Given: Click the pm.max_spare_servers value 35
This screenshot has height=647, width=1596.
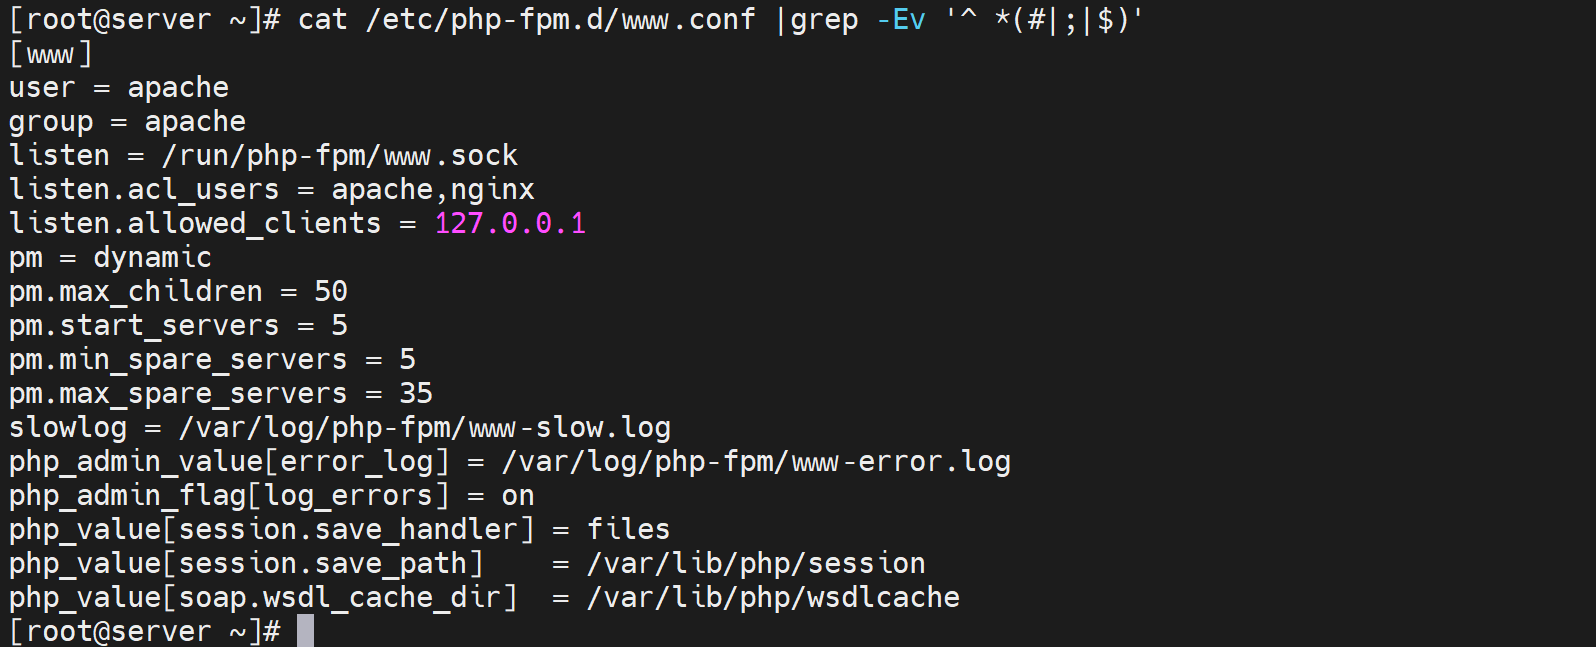Looking at the screenshot, I should (x=416, y=394).
